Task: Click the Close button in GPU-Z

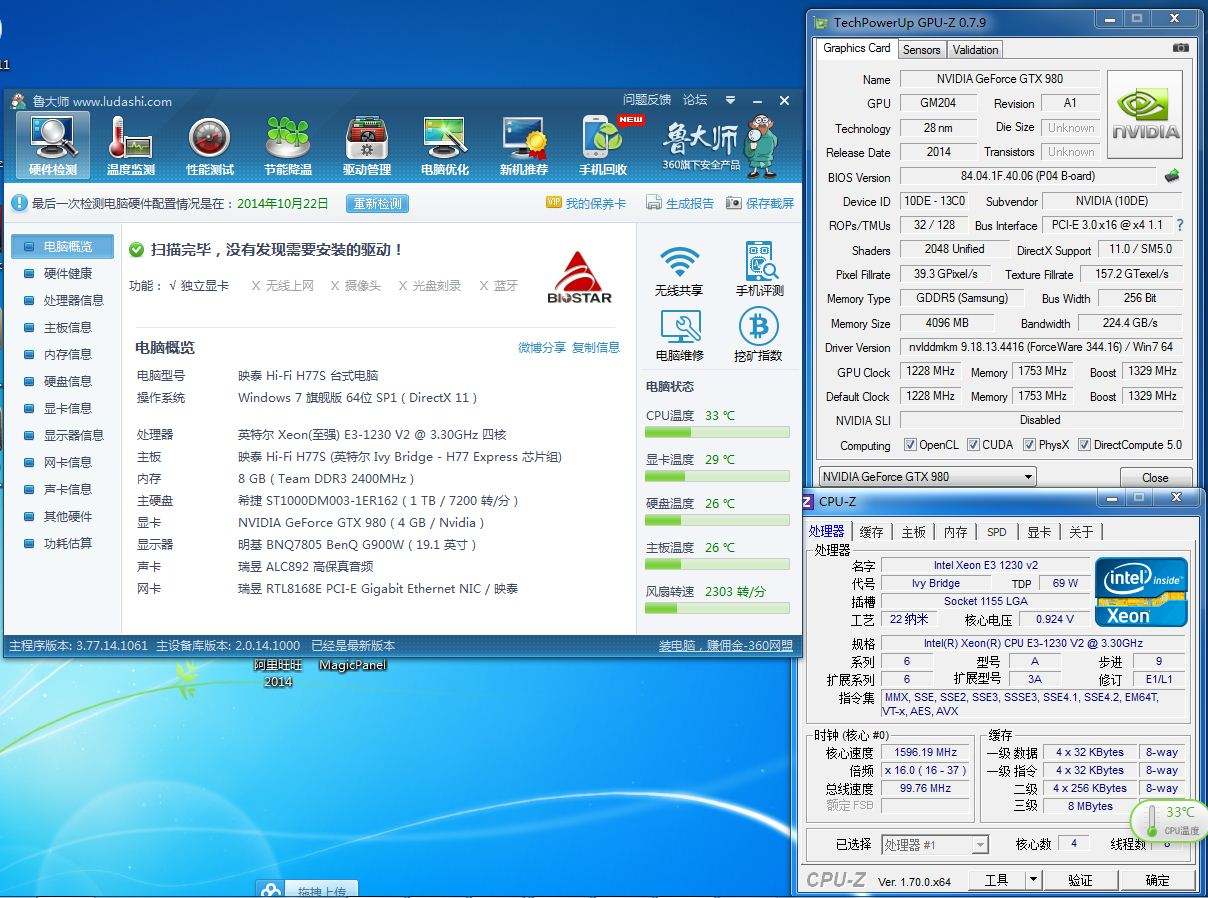Action: point(1155,477)
